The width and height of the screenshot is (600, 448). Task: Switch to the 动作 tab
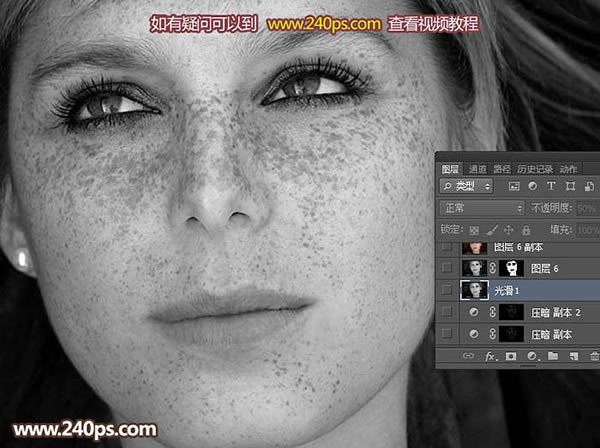pyautogui.click(x=568, y=169)
